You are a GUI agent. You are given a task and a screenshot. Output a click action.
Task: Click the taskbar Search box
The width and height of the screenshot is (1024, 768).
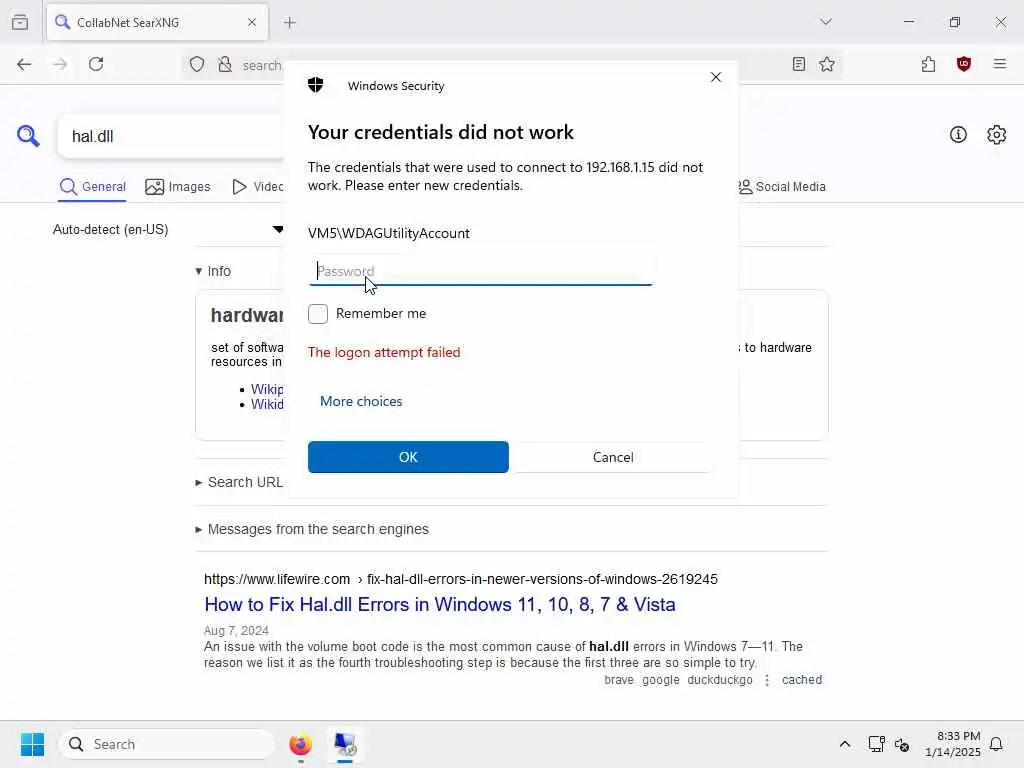[x=167, y=744]
